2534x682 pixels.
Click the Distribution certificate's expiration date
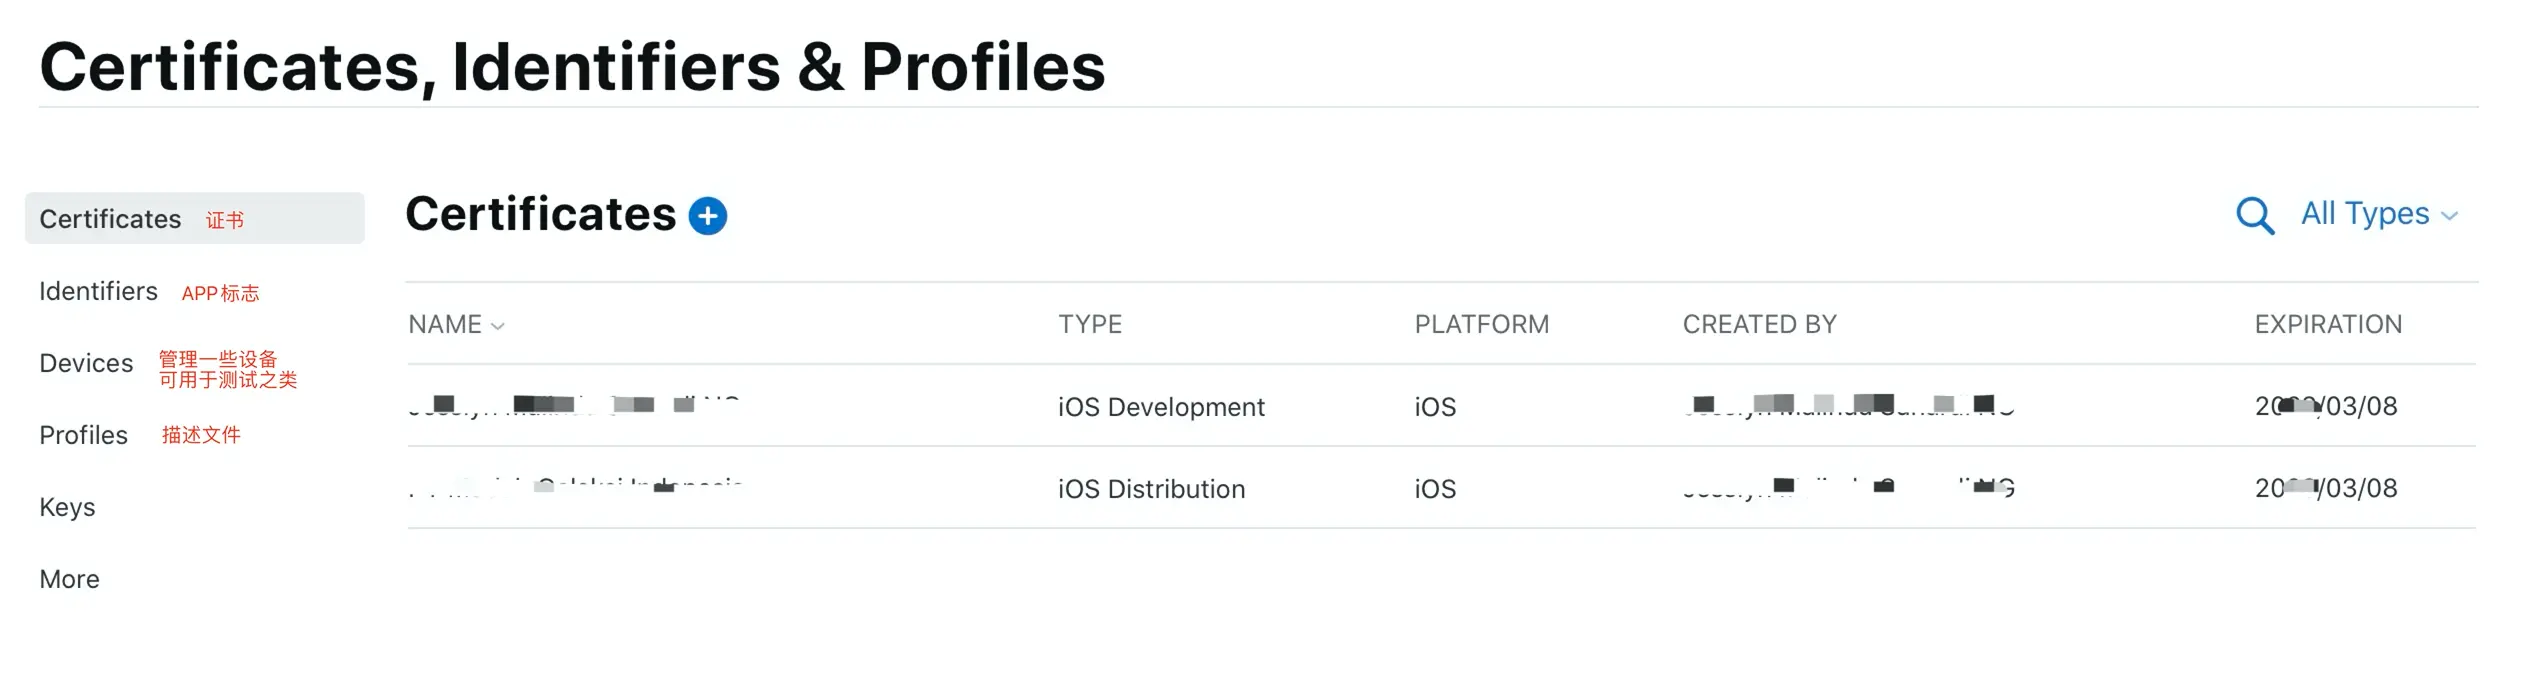[2325, 489]
